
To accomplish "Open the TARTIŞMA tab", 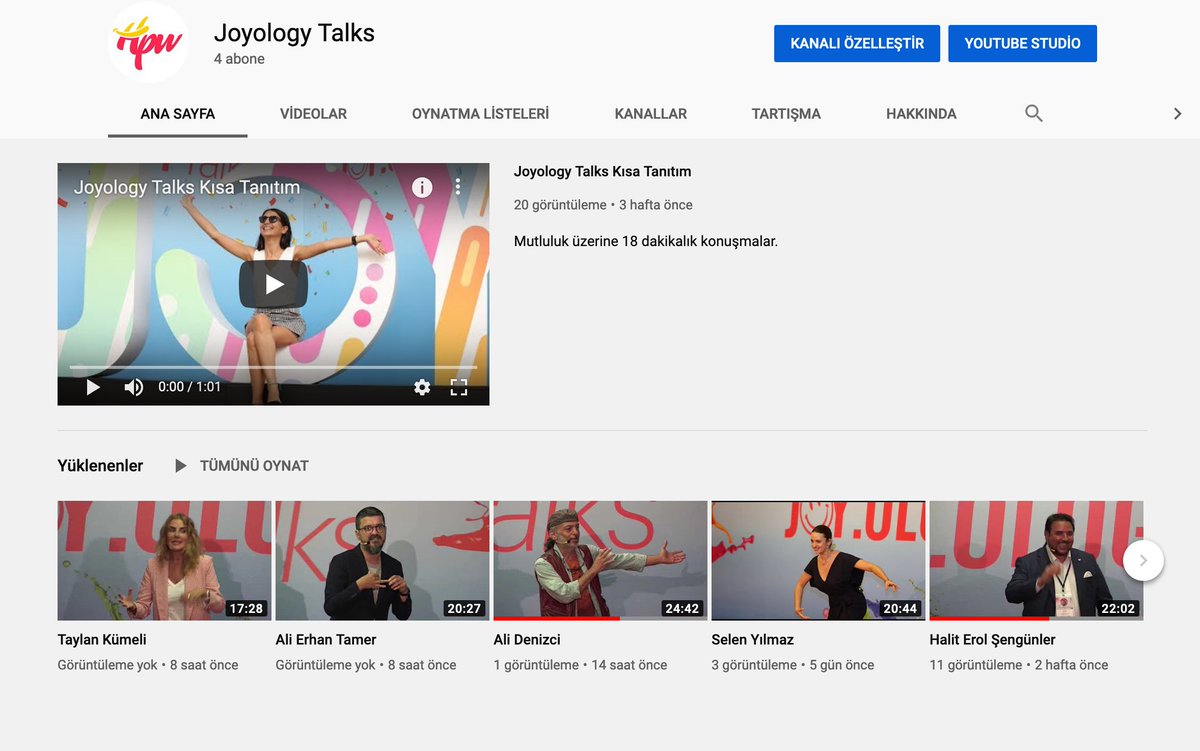I will click(x=786, y=114).
